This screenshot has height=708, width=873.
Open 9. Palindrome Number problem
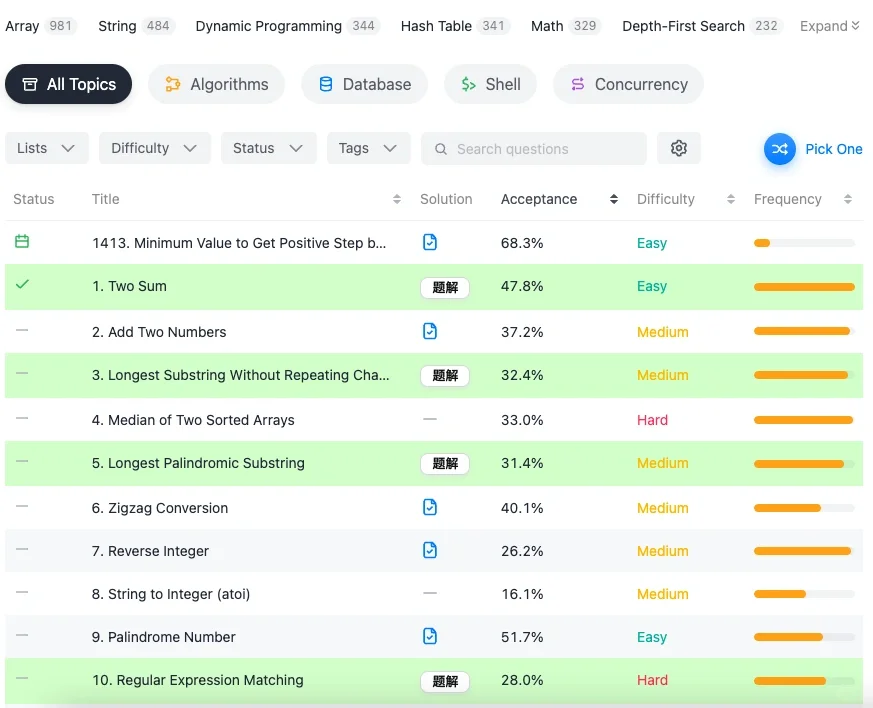[x=164, y=637]
